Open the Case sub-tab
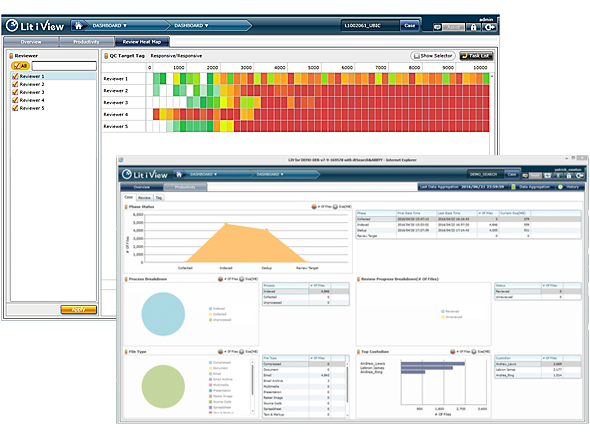Screen dimensions: 590x442 [x=129, y=197]
